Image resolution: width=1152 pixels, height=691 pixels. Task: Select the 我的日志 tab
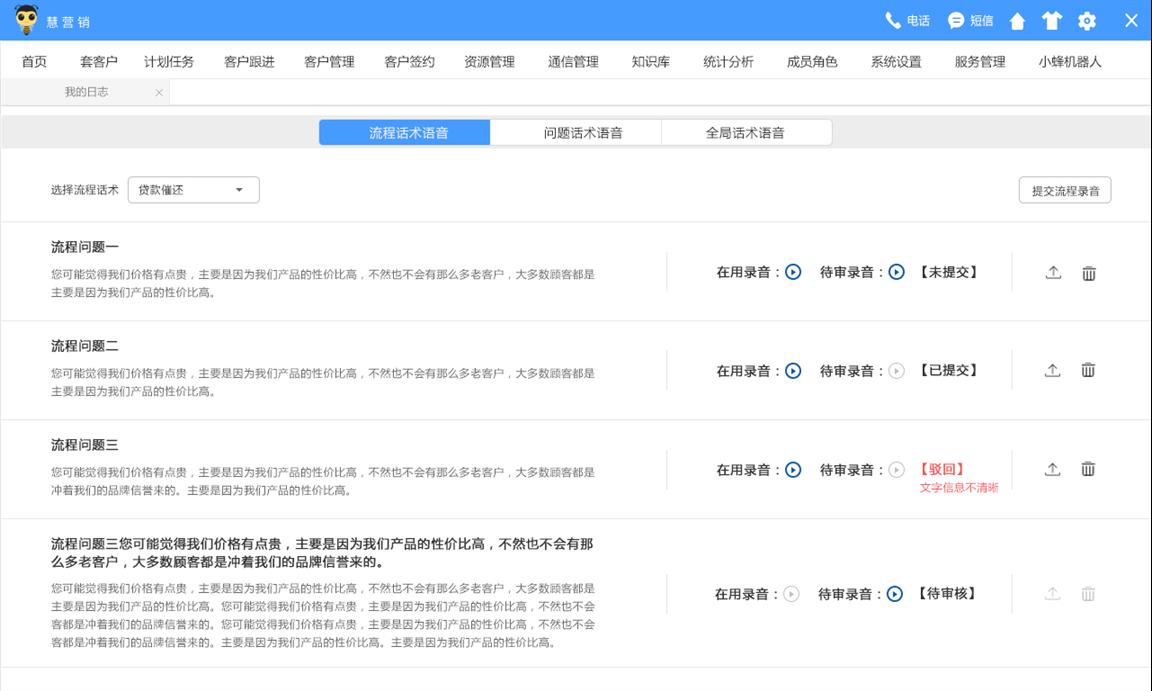pyautogui.click(x=86, y=93)
